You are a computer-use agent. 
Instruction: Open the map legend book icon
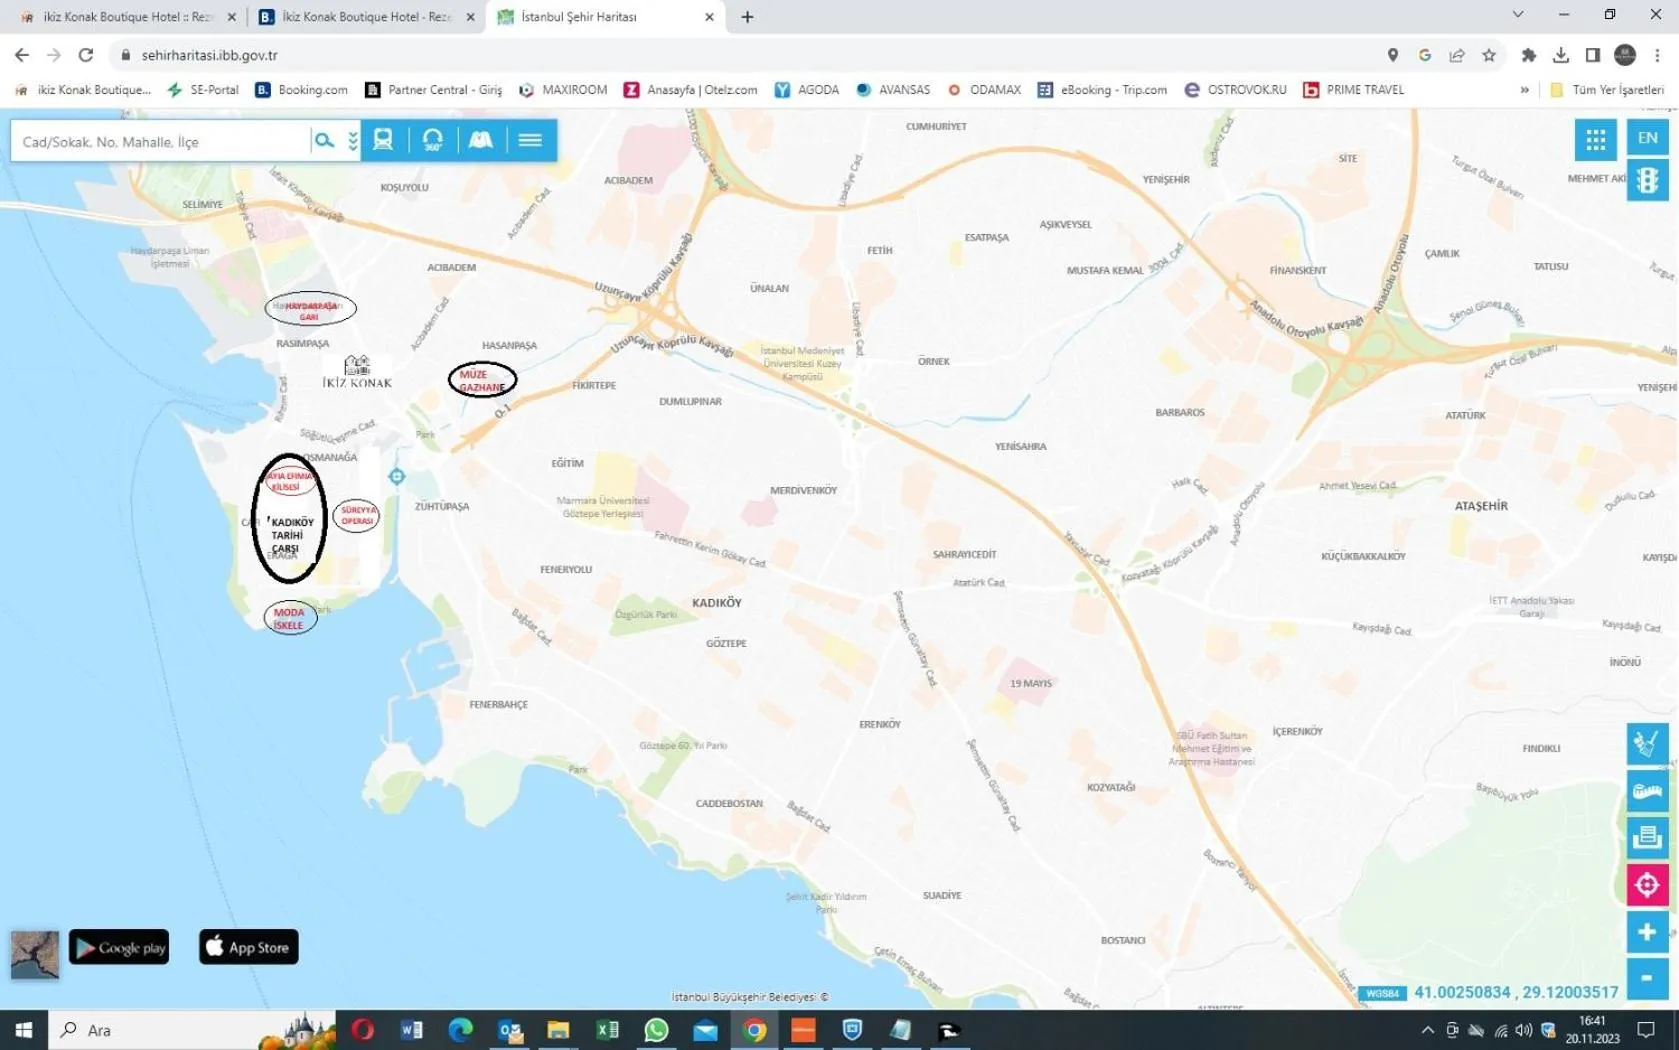click(x=480, y=139)
